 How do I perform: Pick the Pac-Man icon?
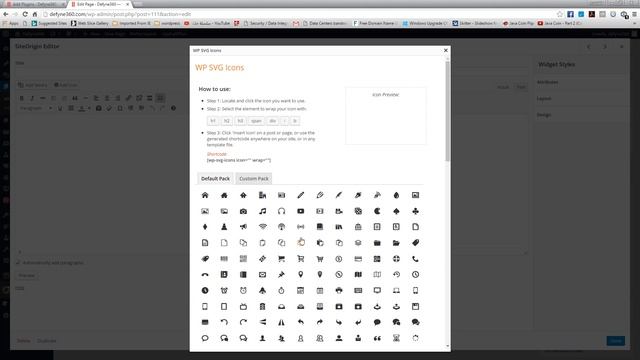(x=377, y=211)
